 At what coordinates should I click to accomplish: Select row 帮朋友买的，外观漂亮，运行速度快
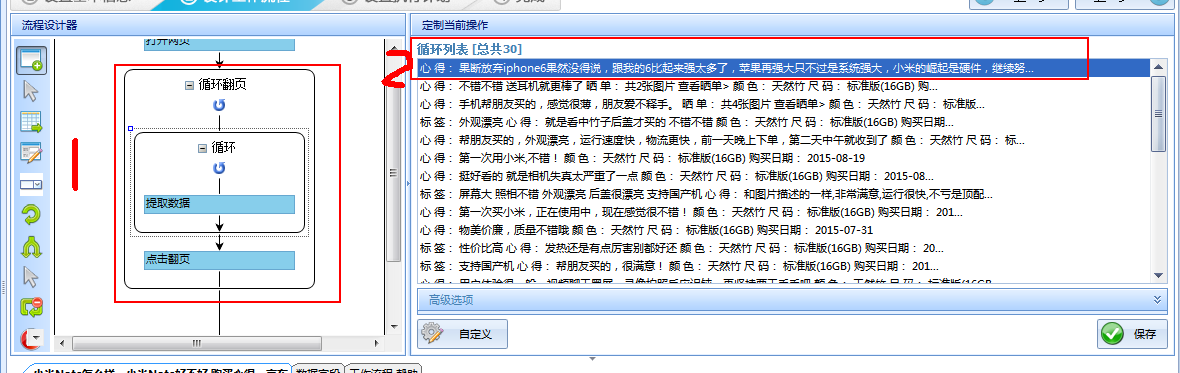[783, 140]
